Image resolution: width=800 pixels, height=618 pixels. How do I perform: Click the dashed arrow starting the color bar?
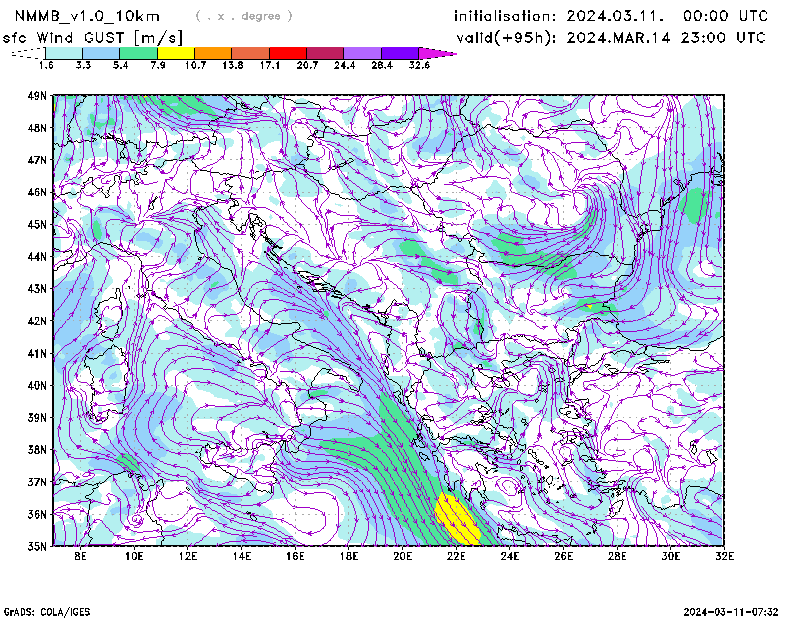point(27,53)
